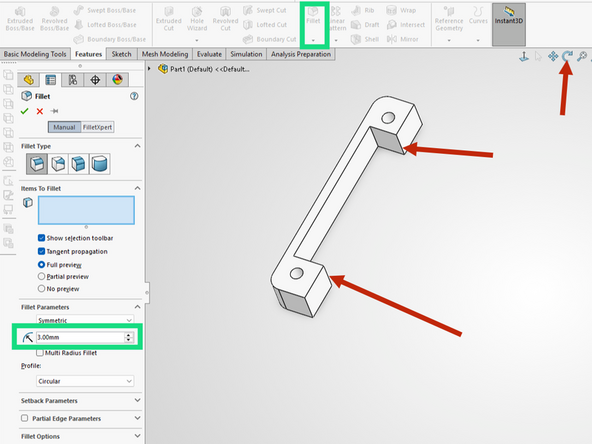Image resolution: width=592 pixels, height=444 pixels.
Task: Expand Part1 flyout tree arrow
Action: 150,69
